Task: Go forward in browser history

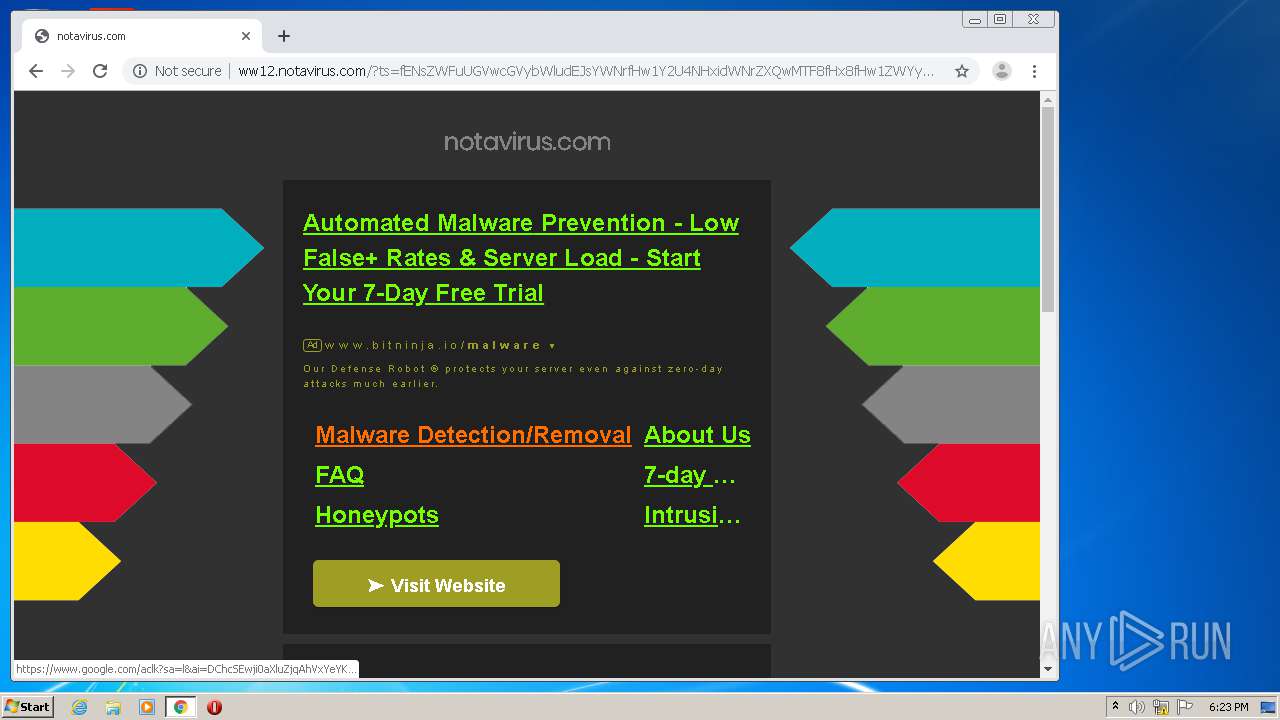Action: pyautogui.click(x=68, y=71)
